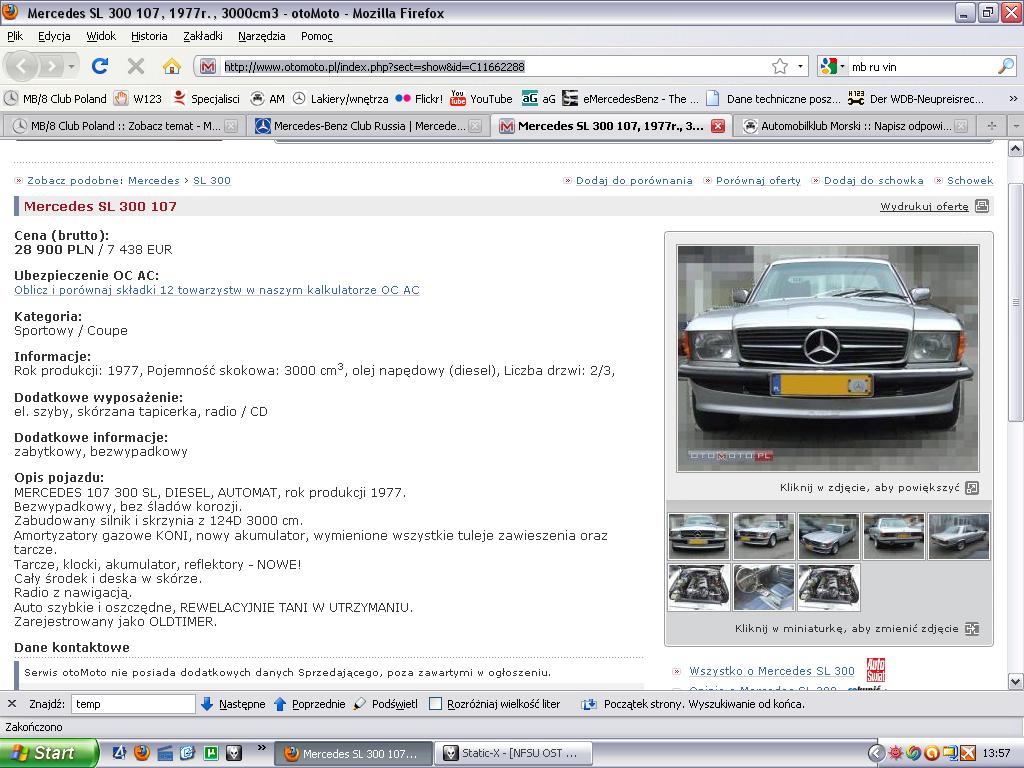Open the Zakładki menu
Viewport: 1024px width, 768px height.
(x=203, y=36)
